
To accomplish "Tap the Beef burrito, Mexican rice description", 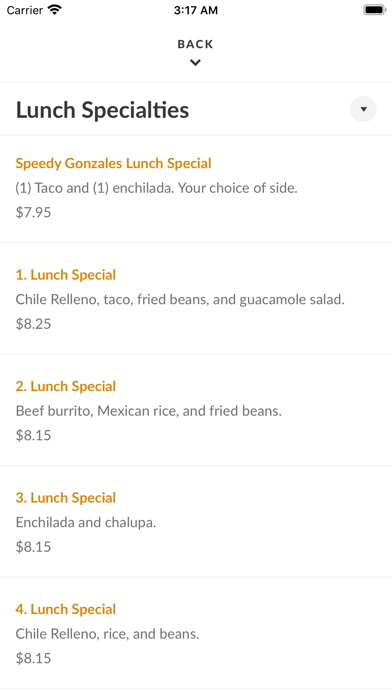I will tap(148, 411).
